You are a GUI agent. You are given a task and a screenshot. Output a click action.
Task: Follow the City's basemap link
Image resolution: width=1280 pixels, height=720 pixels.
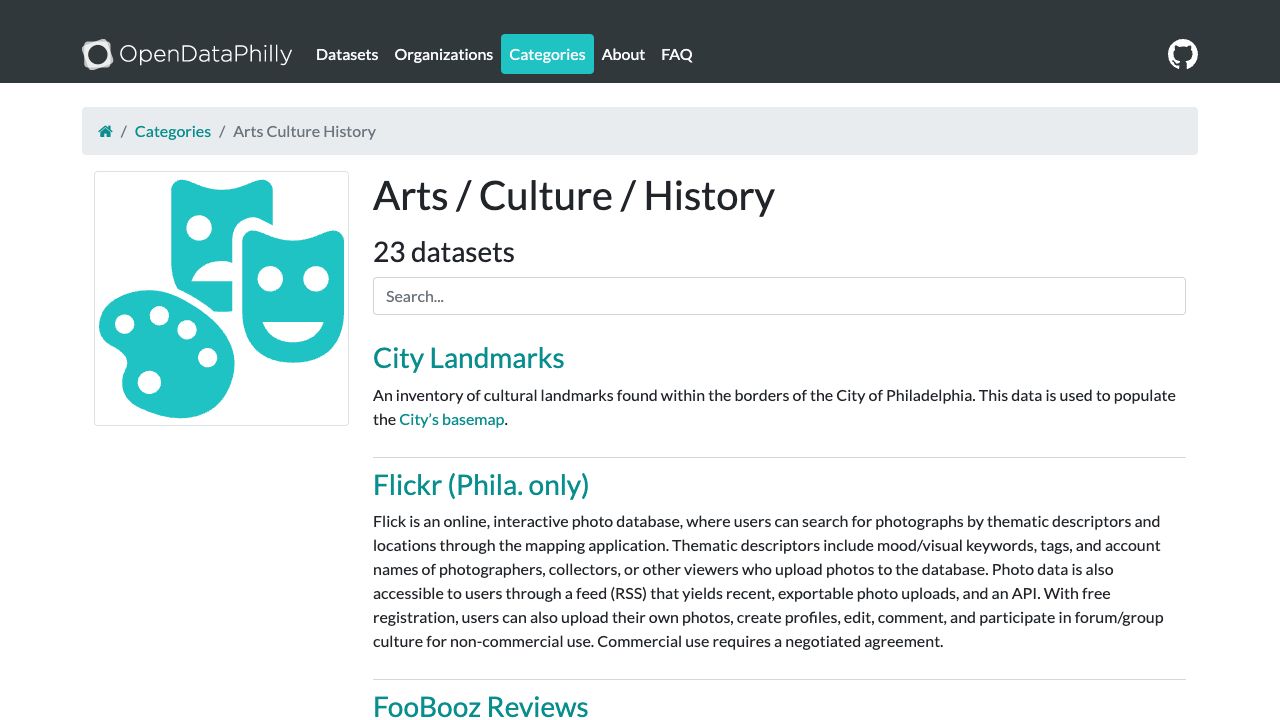pyautogui.click(x=451, y=419)
